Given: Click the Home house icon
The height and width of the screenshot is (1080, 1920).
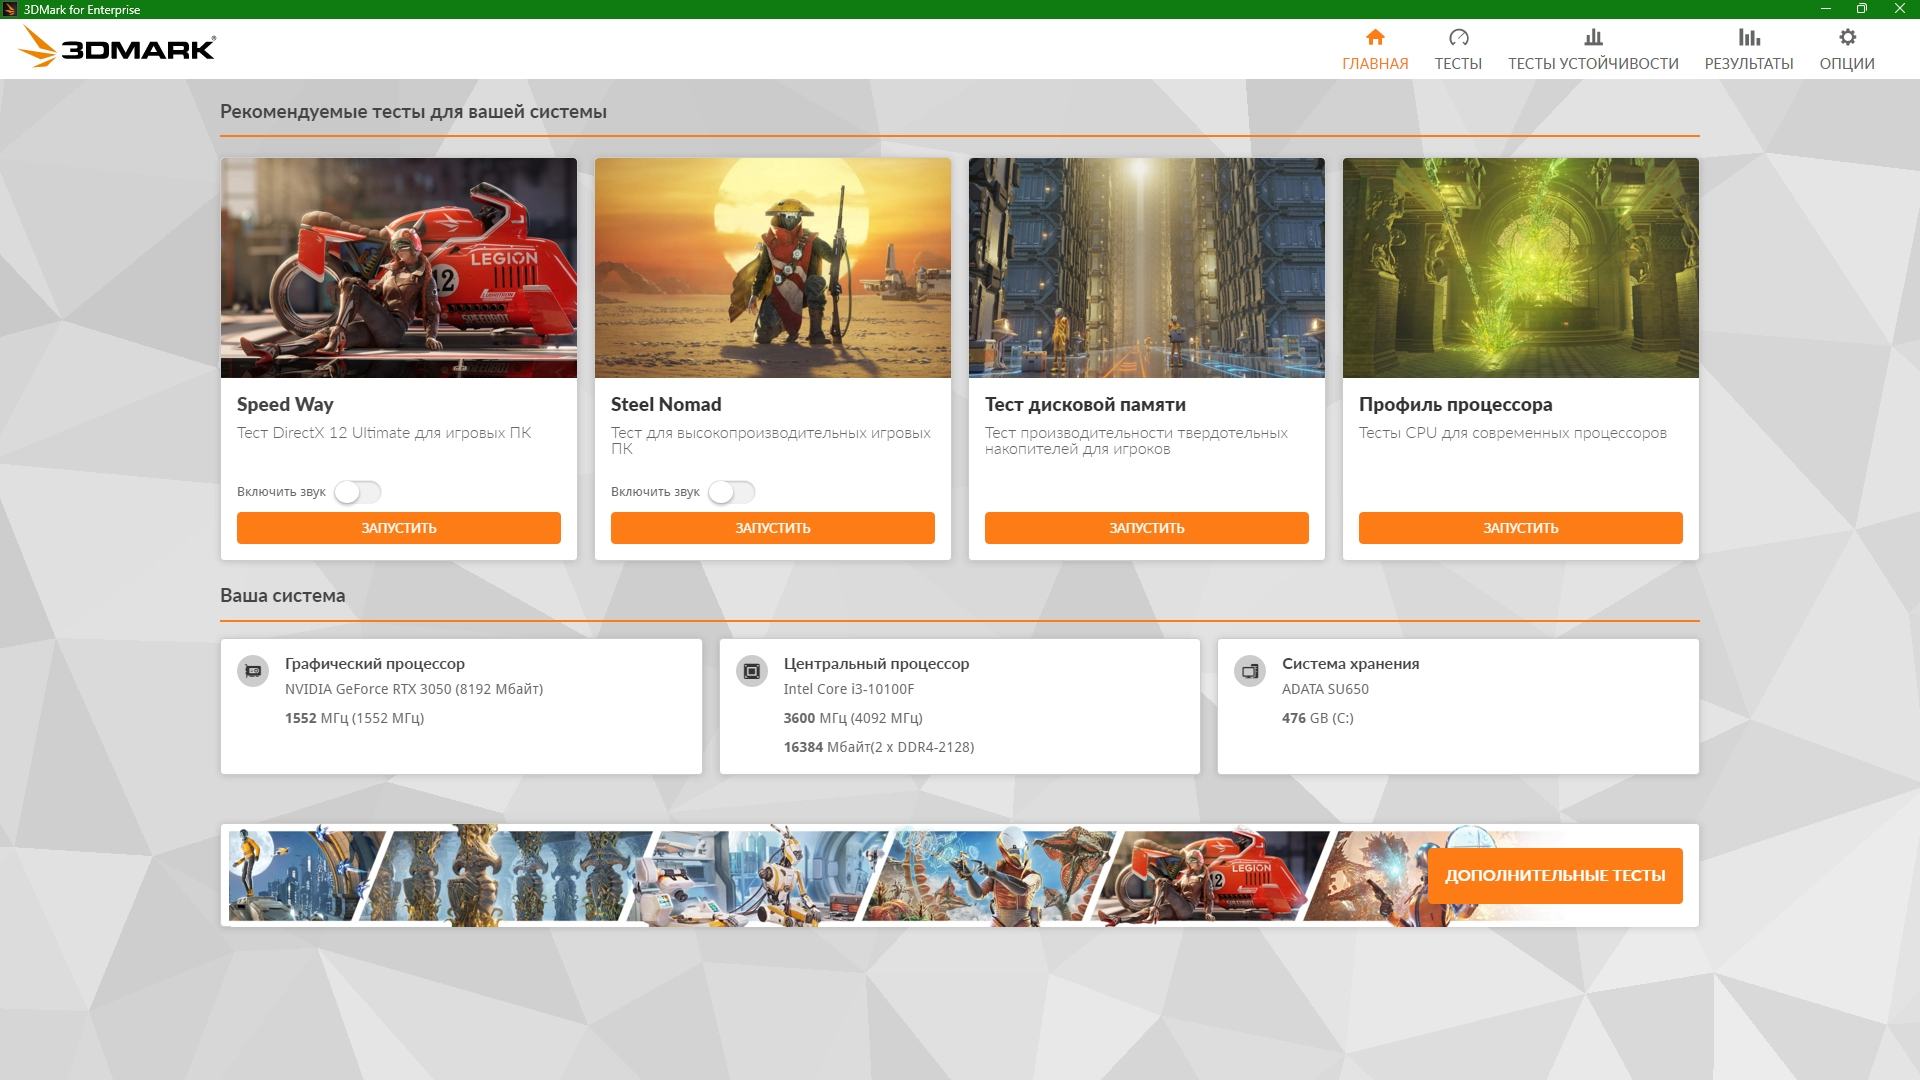Looking at the screenshot, I should (x=1375, y=37).
